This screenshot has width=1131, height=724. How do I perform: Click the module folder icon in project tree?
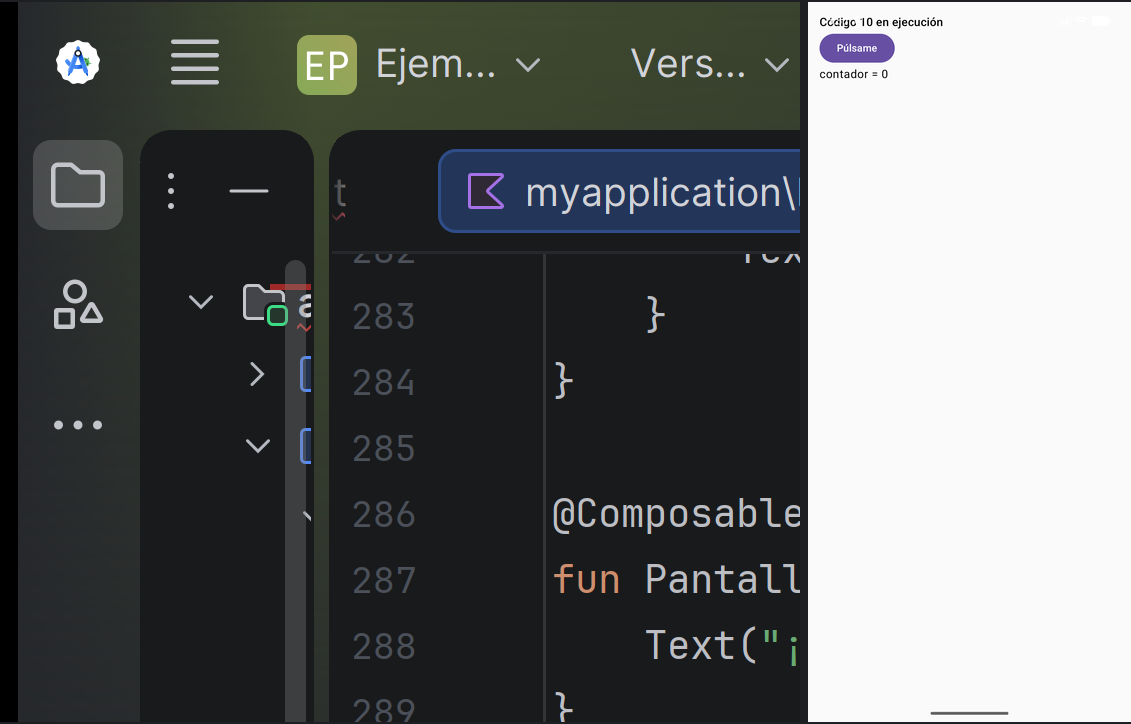[265, 304]
